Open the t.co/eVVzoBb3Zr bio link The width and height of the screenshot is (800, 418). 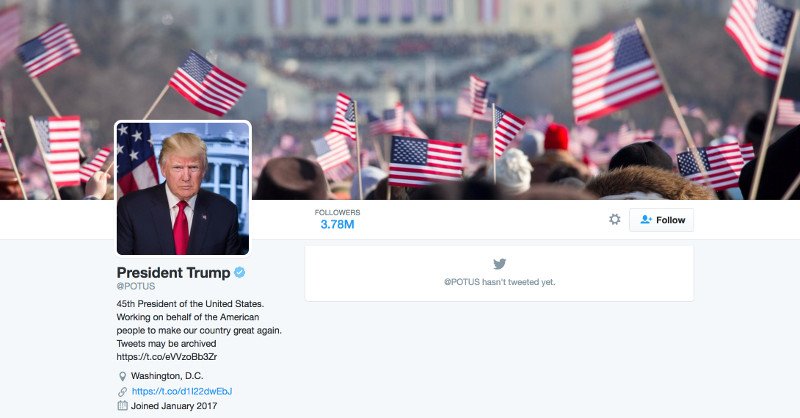167,357
